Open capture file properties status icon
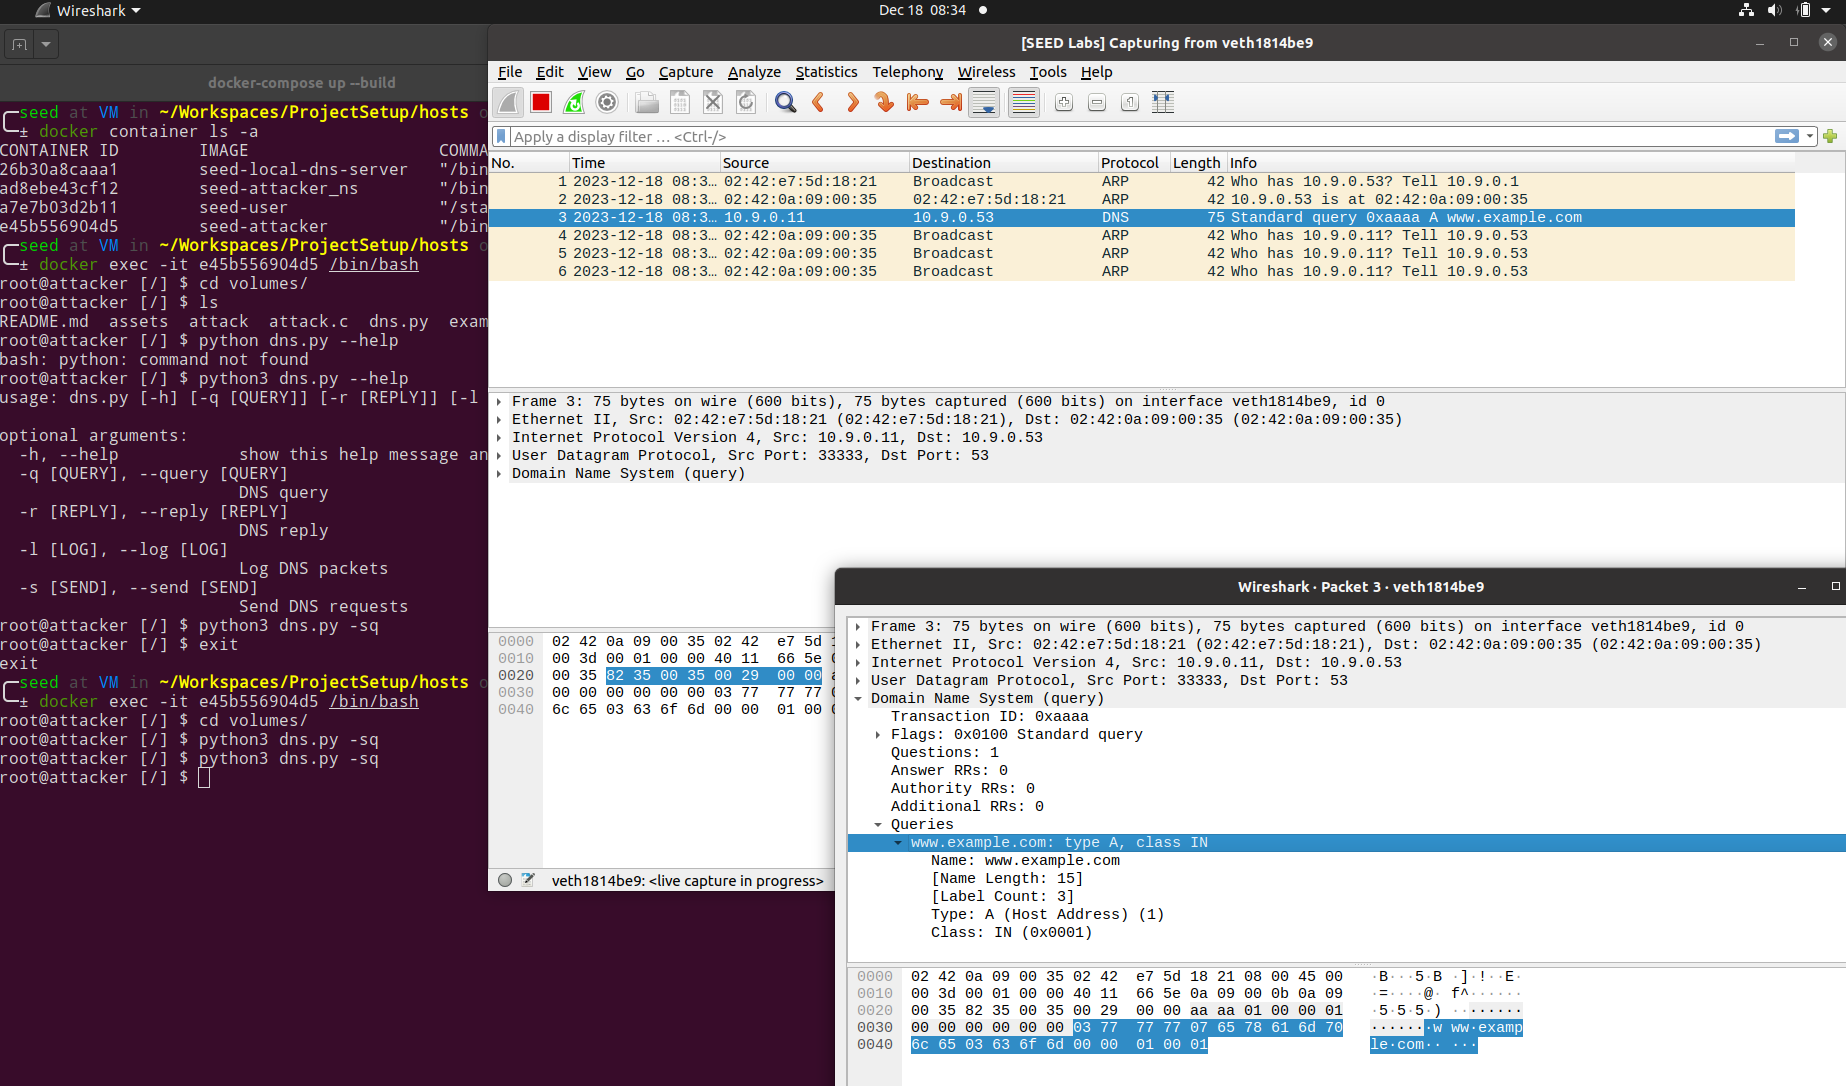 point(528,880)
